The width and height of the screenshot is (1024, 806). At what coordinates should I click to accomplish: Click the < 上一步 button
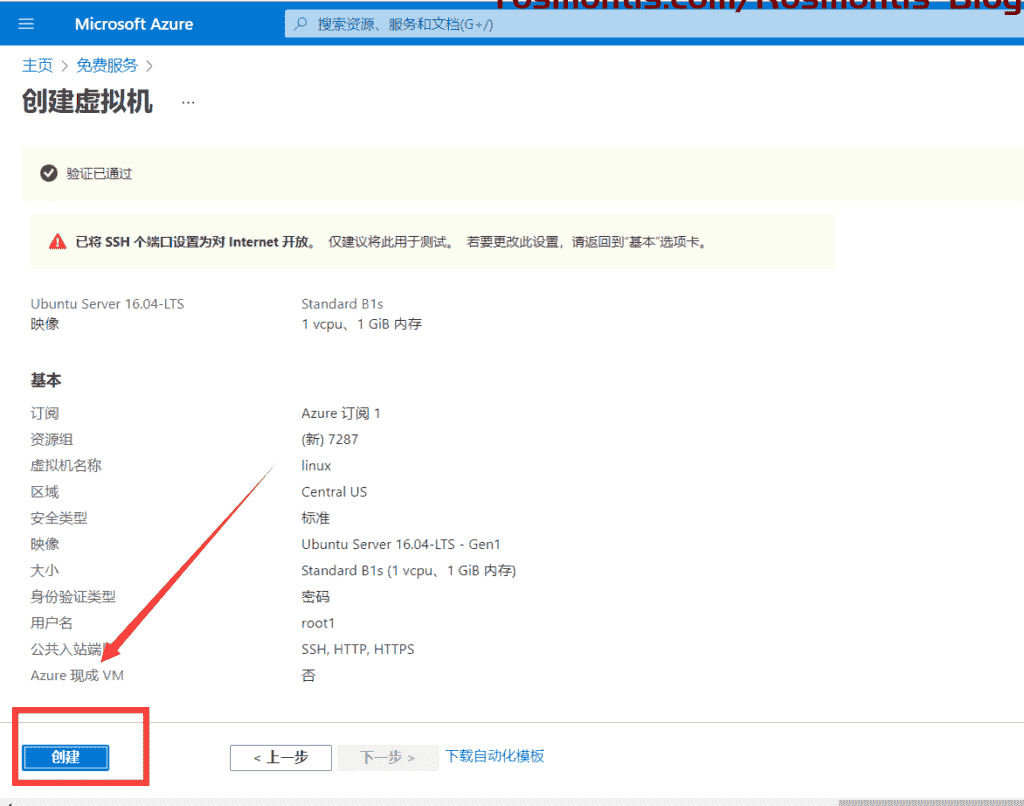coord(281,758)
